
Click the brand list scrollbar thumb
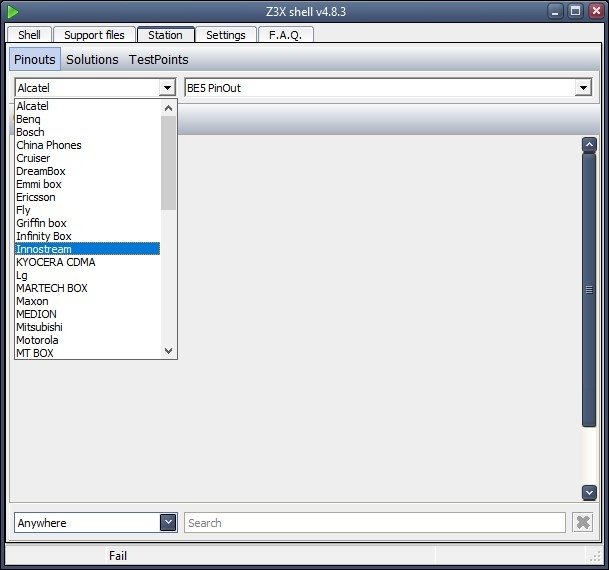tap(169, 163)
